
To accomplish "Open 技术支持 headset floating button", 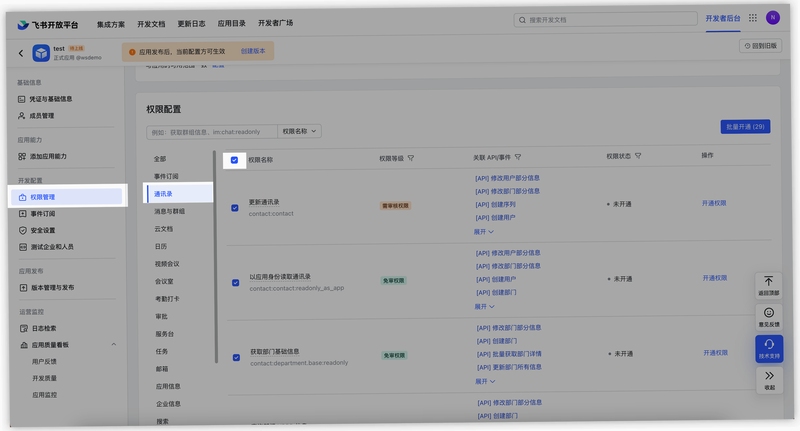I will tap(769, 349).
